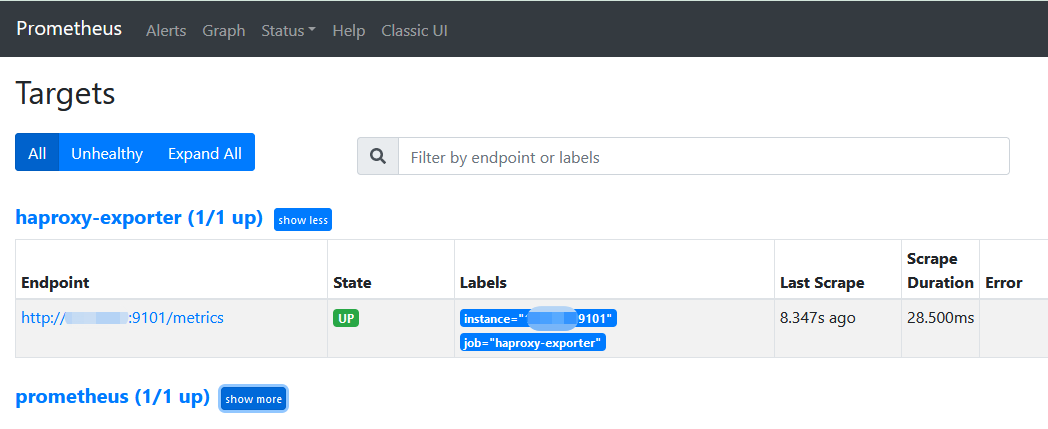This screenshot has height=429, width=1048.
Task: Open the Status dropdown menu
Action: 288,31
